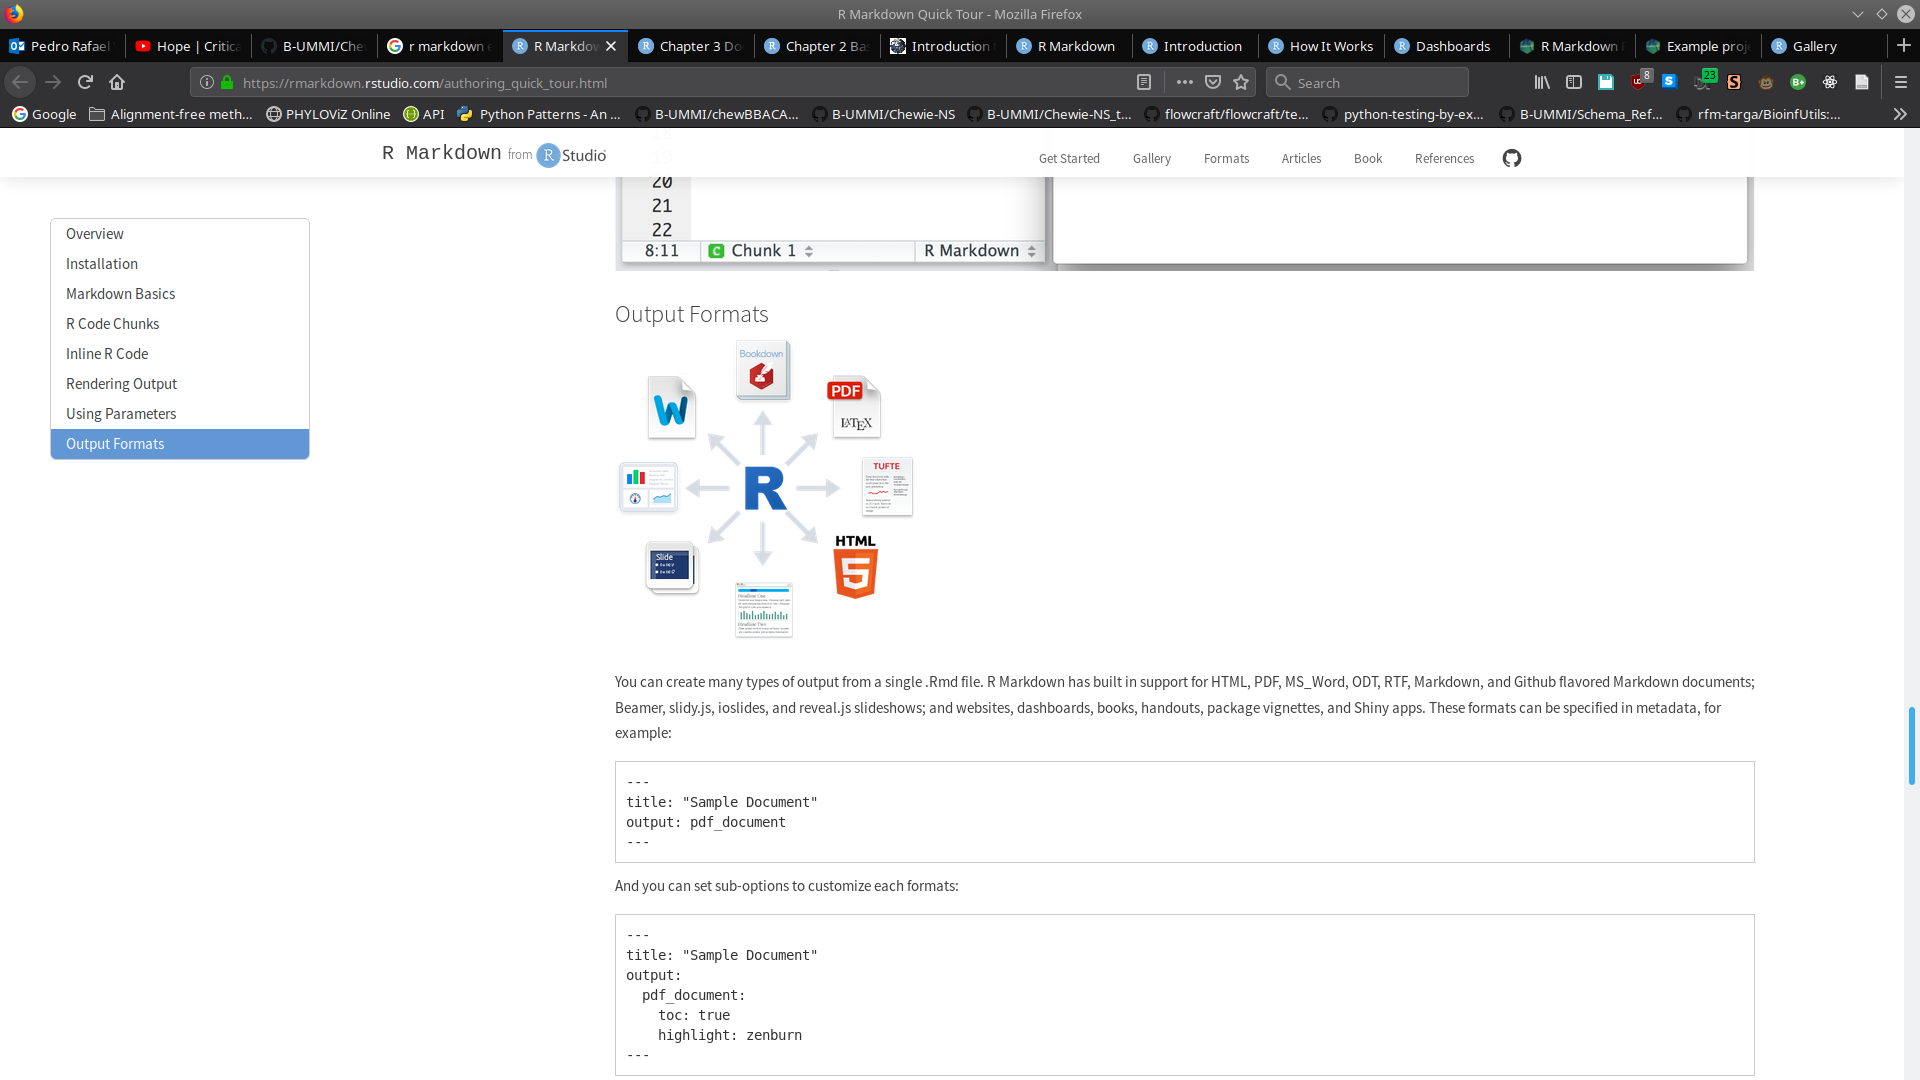Go to Firefox home page
The image size is (1920, 1080).
(117, 82)
